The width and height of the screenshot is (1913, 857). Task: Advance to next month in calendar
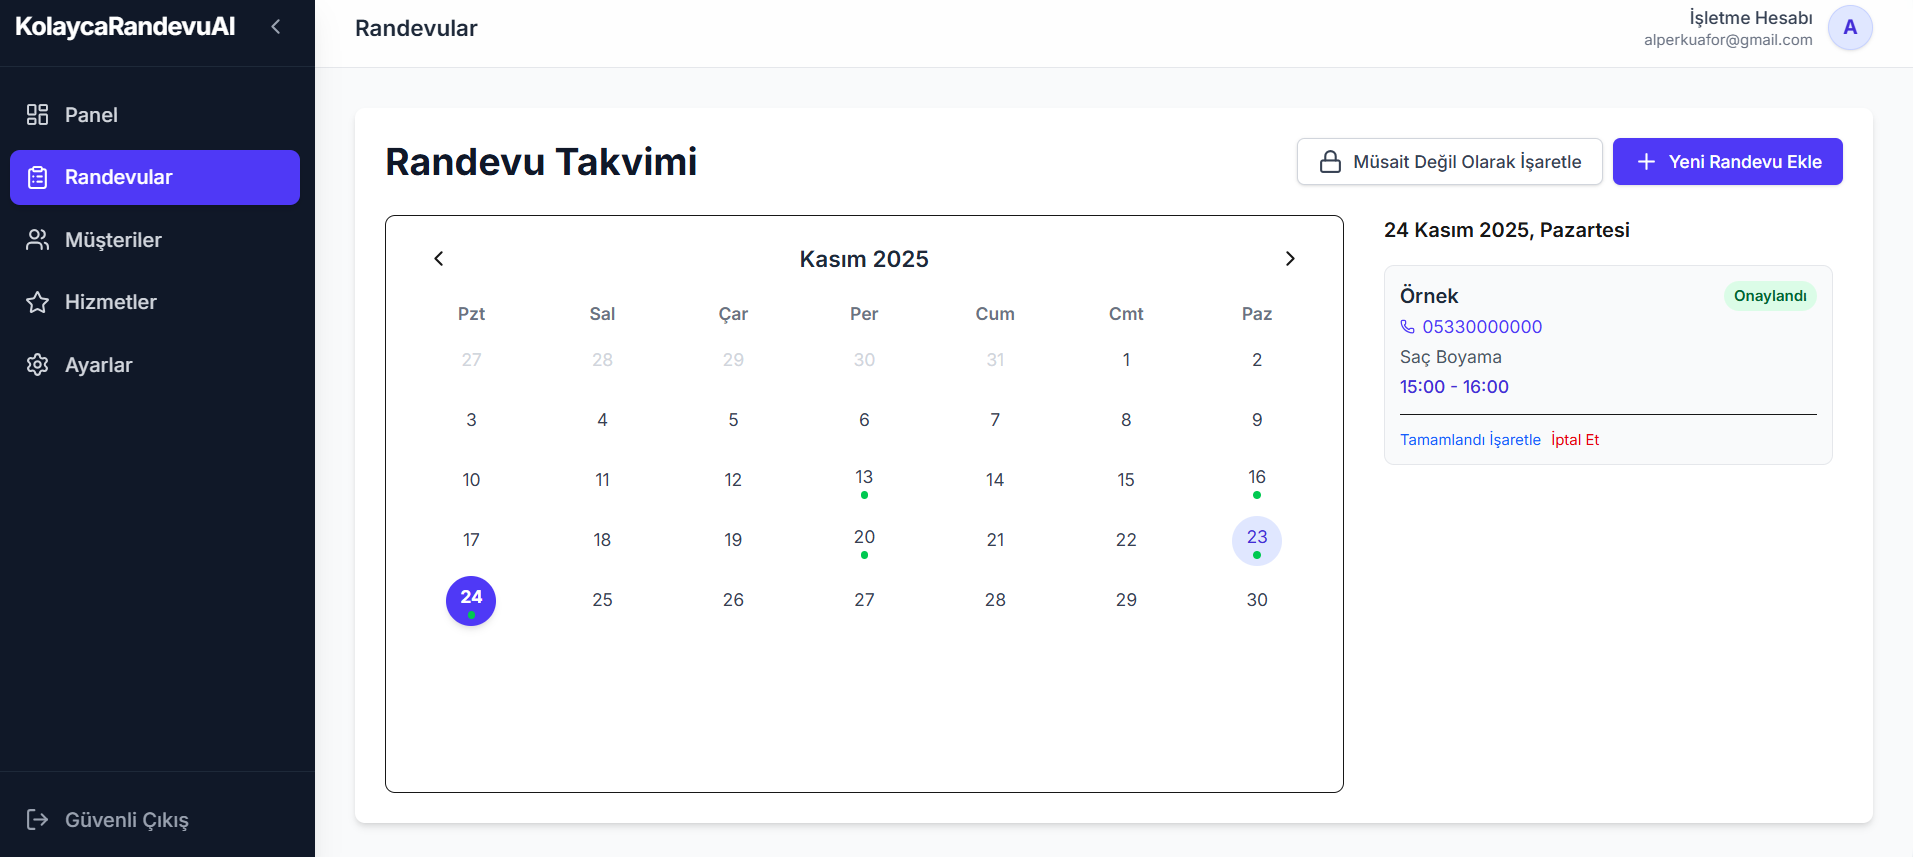pyautogui.click(x=1290, y=259)
